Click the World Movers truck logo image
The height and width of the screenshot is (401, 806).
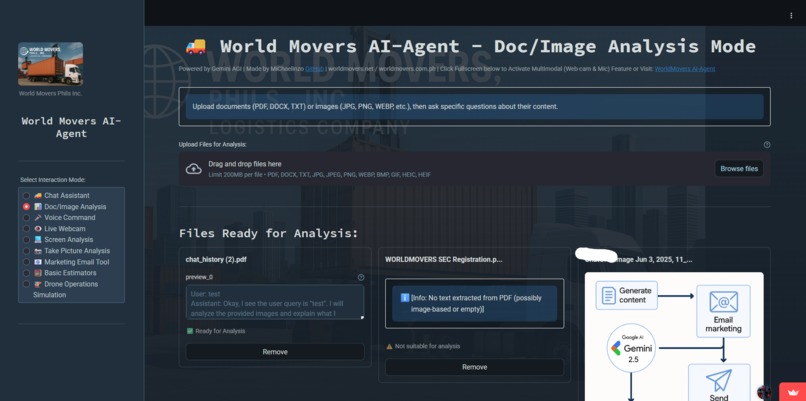[x=50, y=64]
